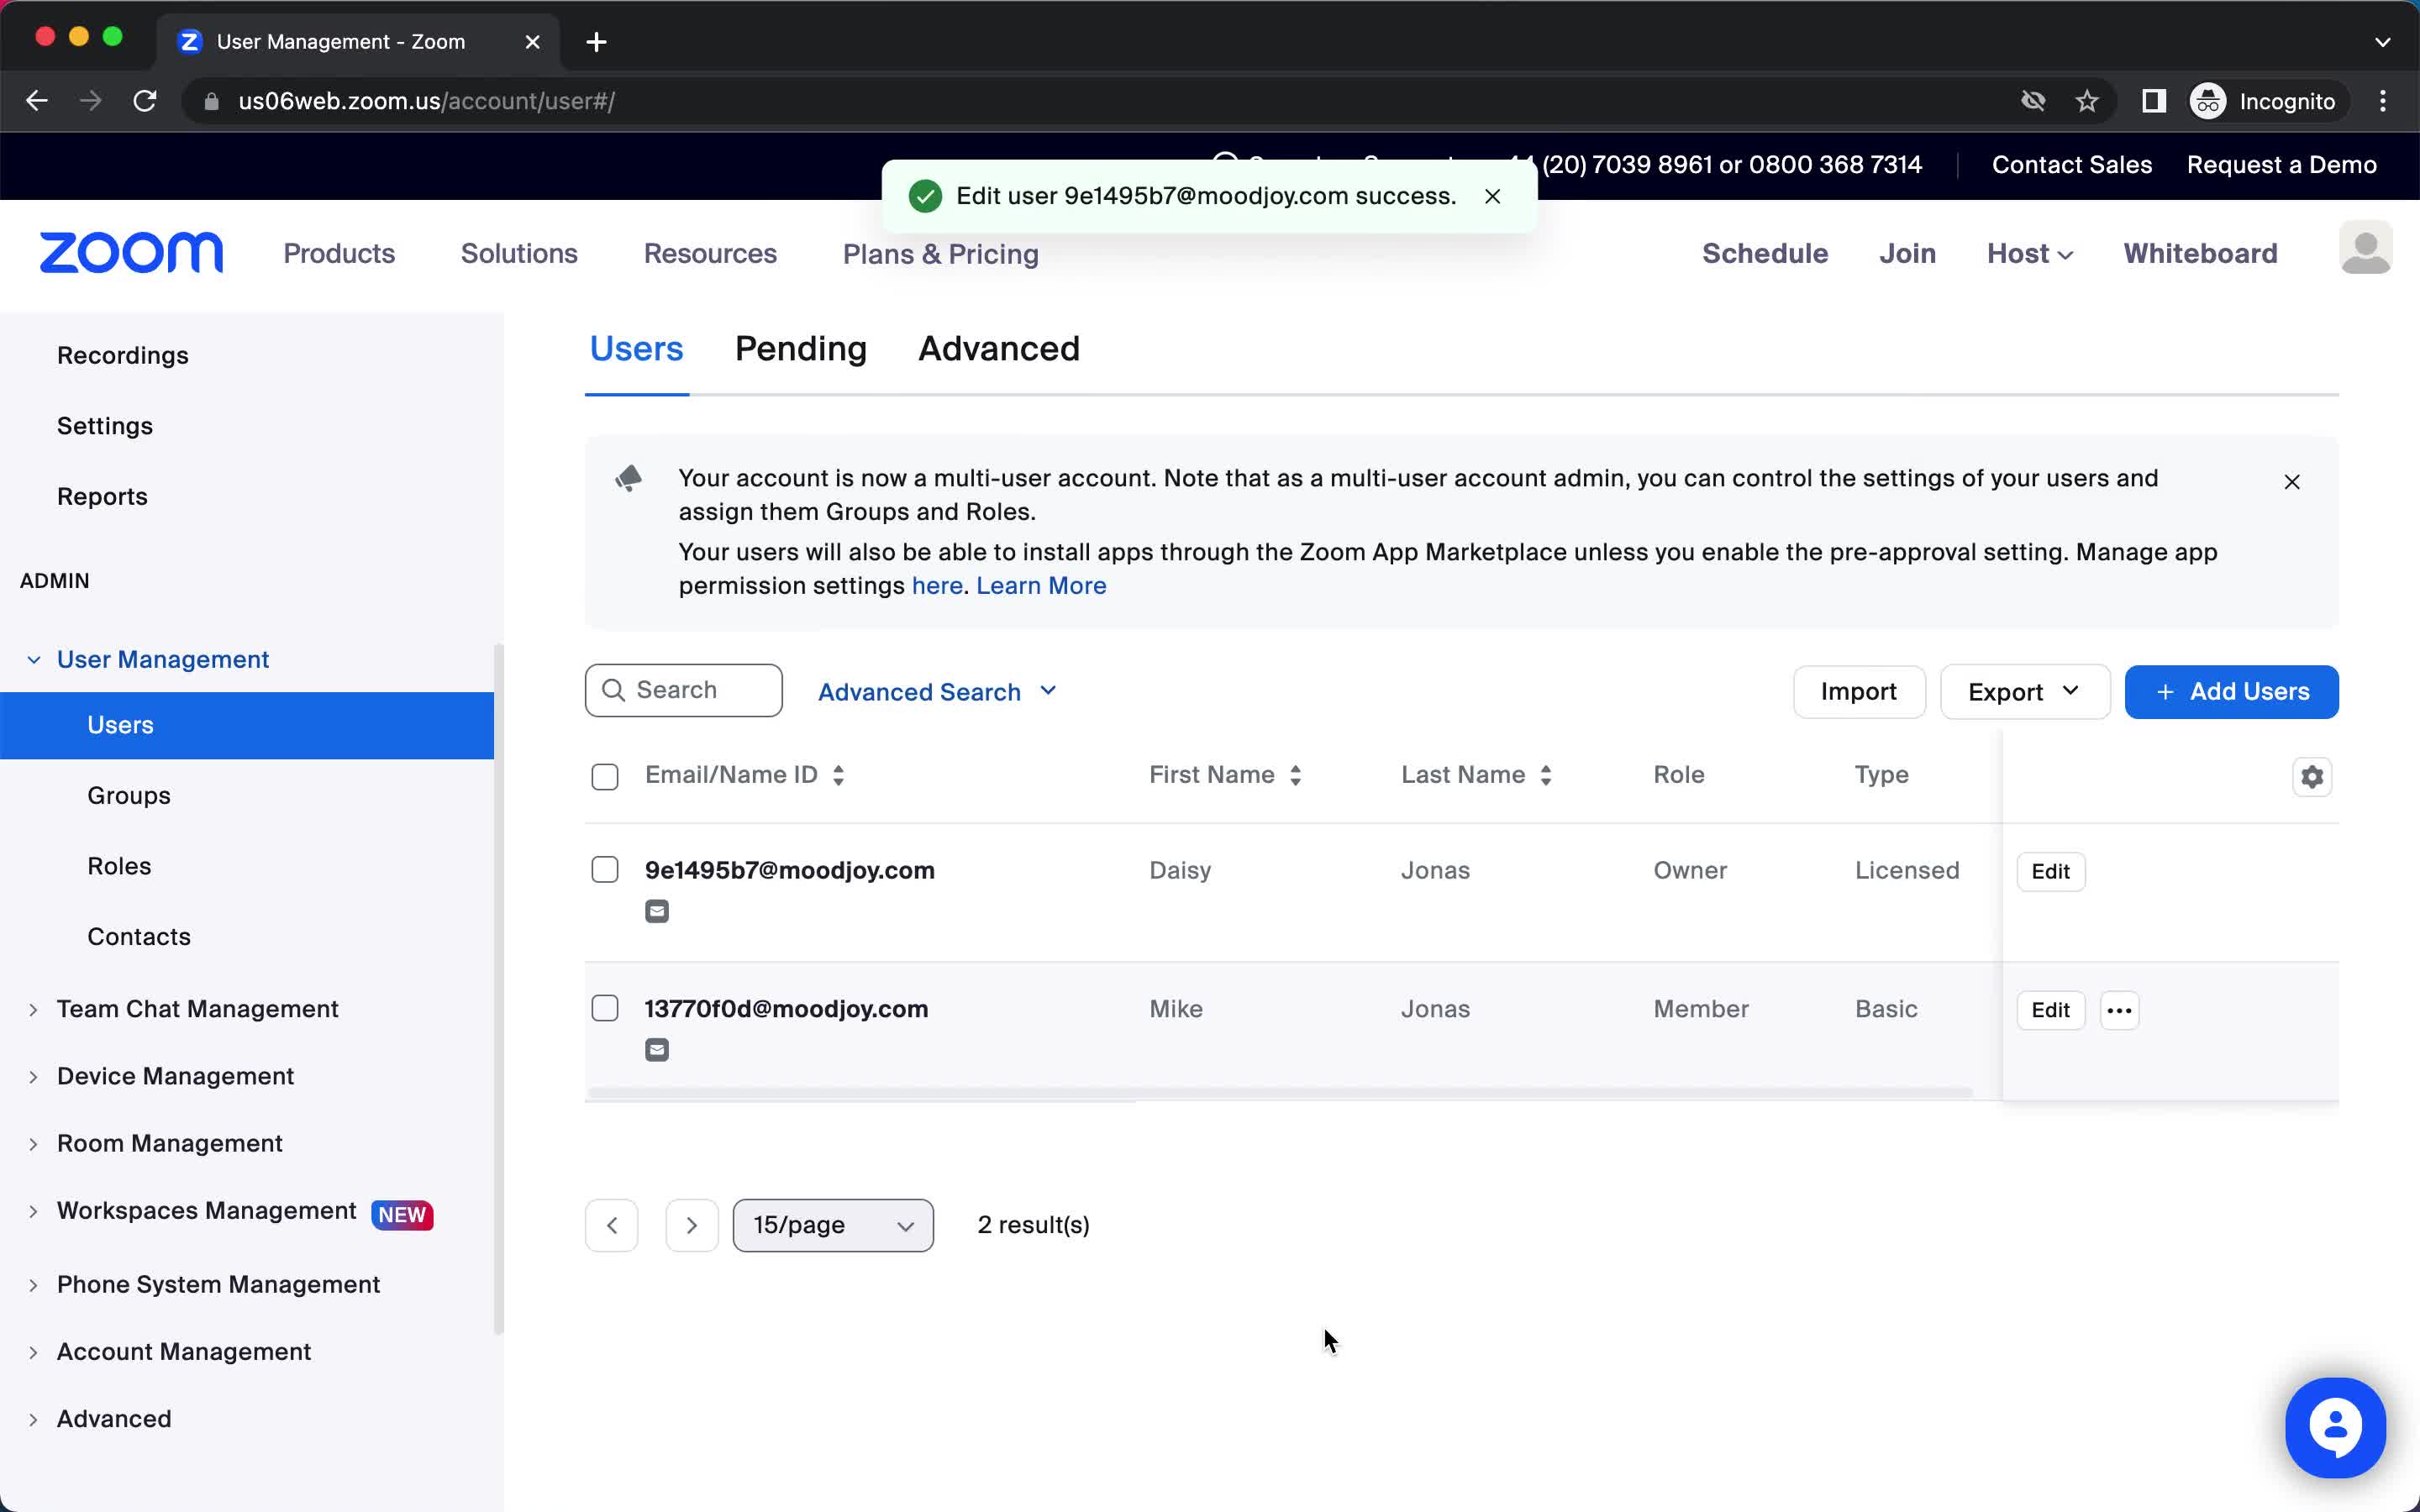This screenshot has height=1512, width=2420.
Task: Edit user Mike Jonas
Action: [x=2050, y=1010]
